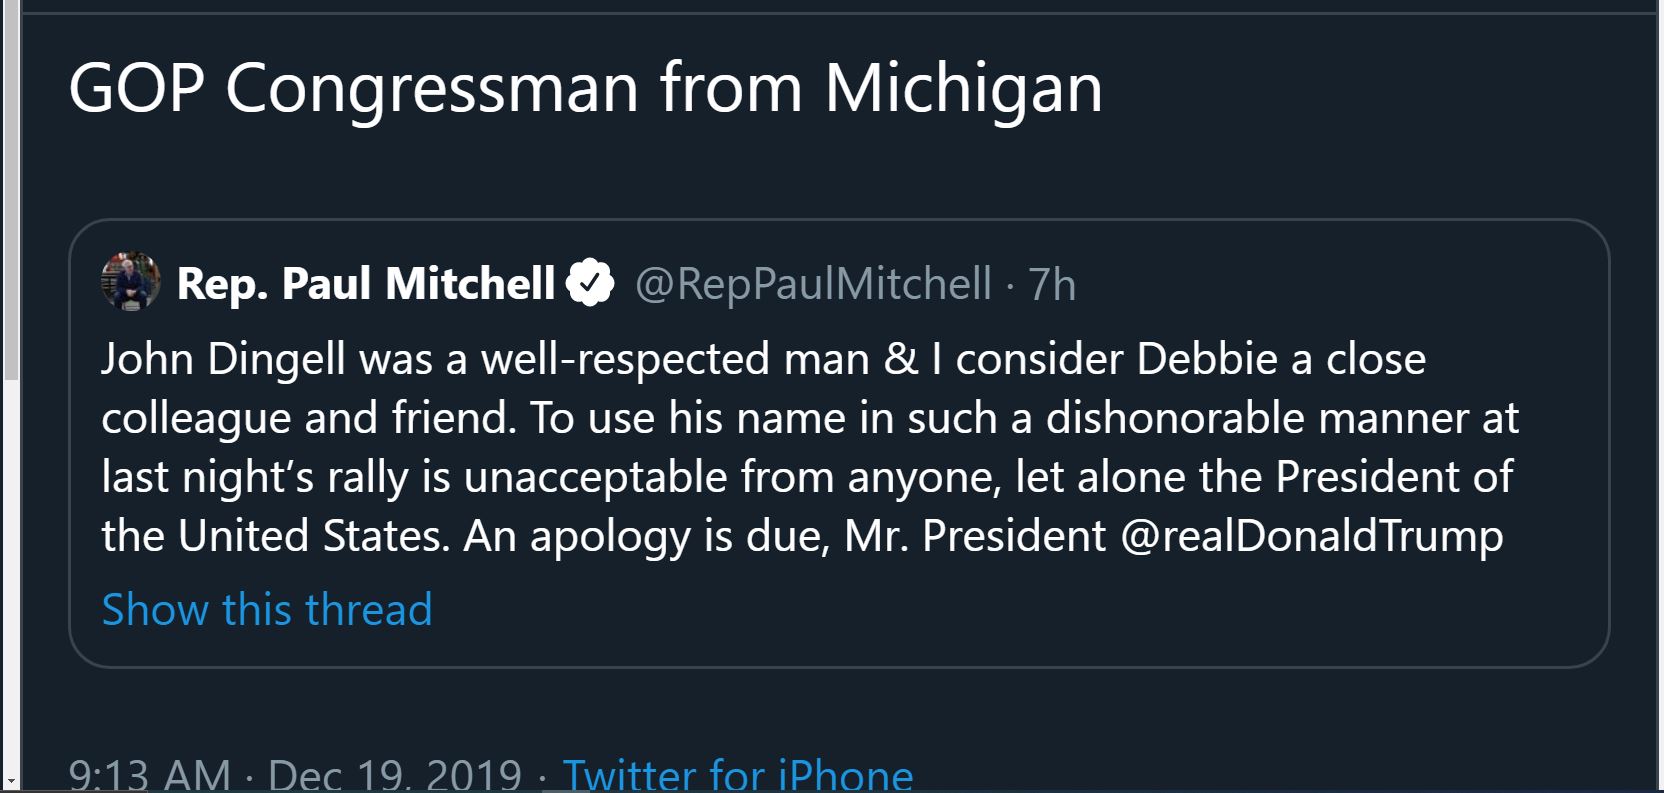Image resolution: width=1664 pixels, height=793 pixels.
Task: Open the Twitter for iPhone source link
Action: [738, 775]
